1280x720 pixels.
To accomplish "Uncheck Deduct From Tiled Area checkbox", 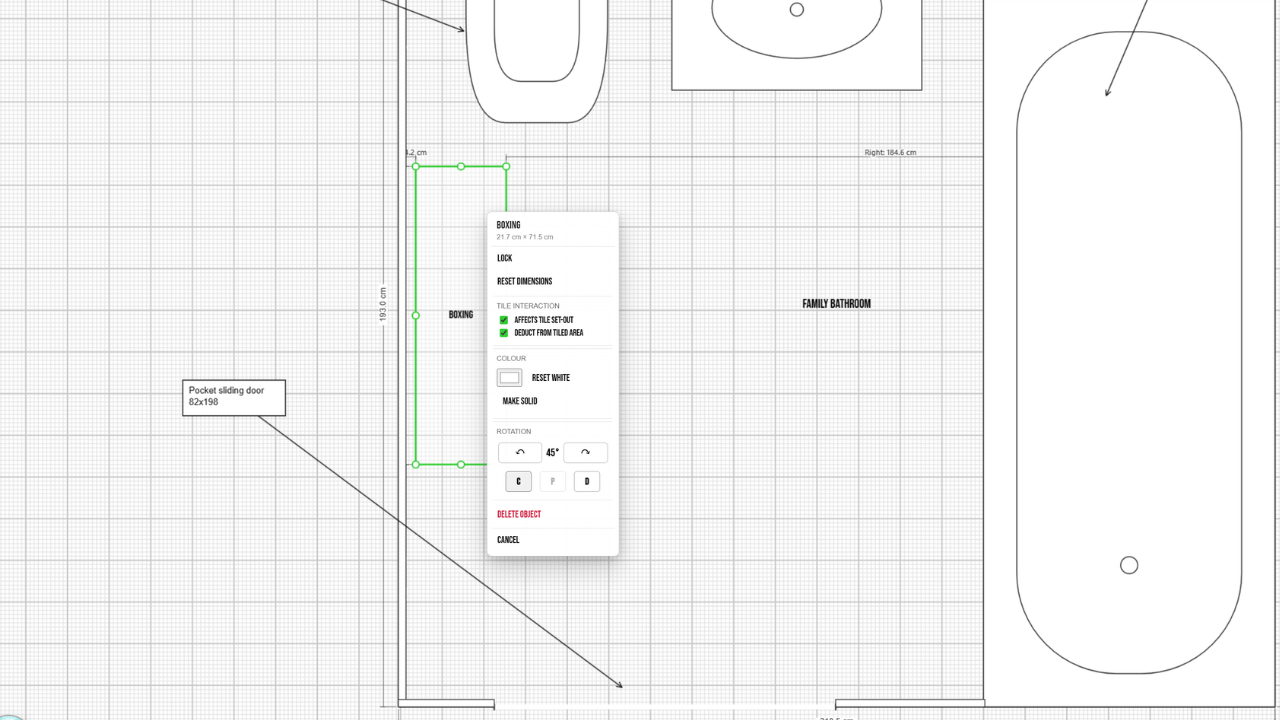I will 504,333.
